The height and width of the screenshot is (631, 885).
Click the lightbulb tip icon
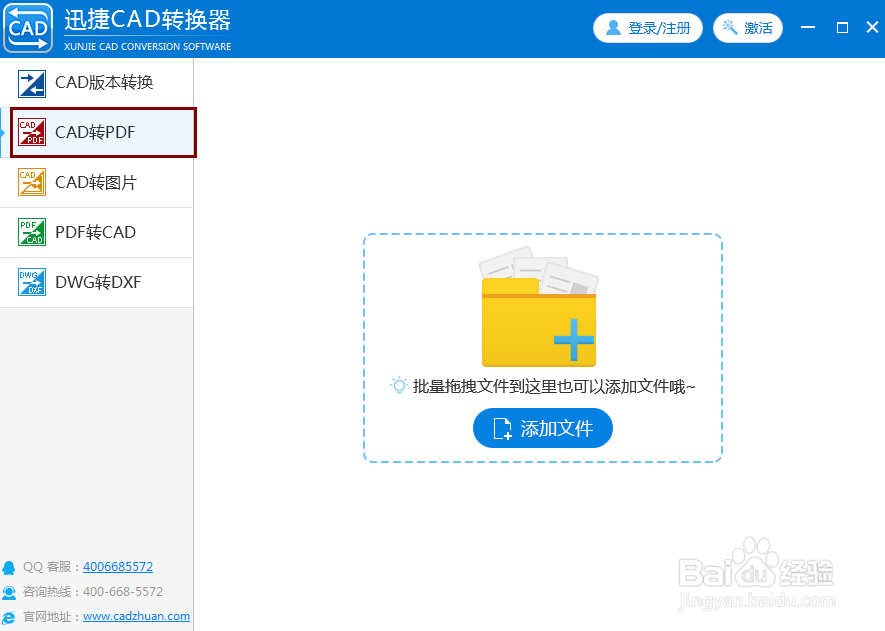398,385
